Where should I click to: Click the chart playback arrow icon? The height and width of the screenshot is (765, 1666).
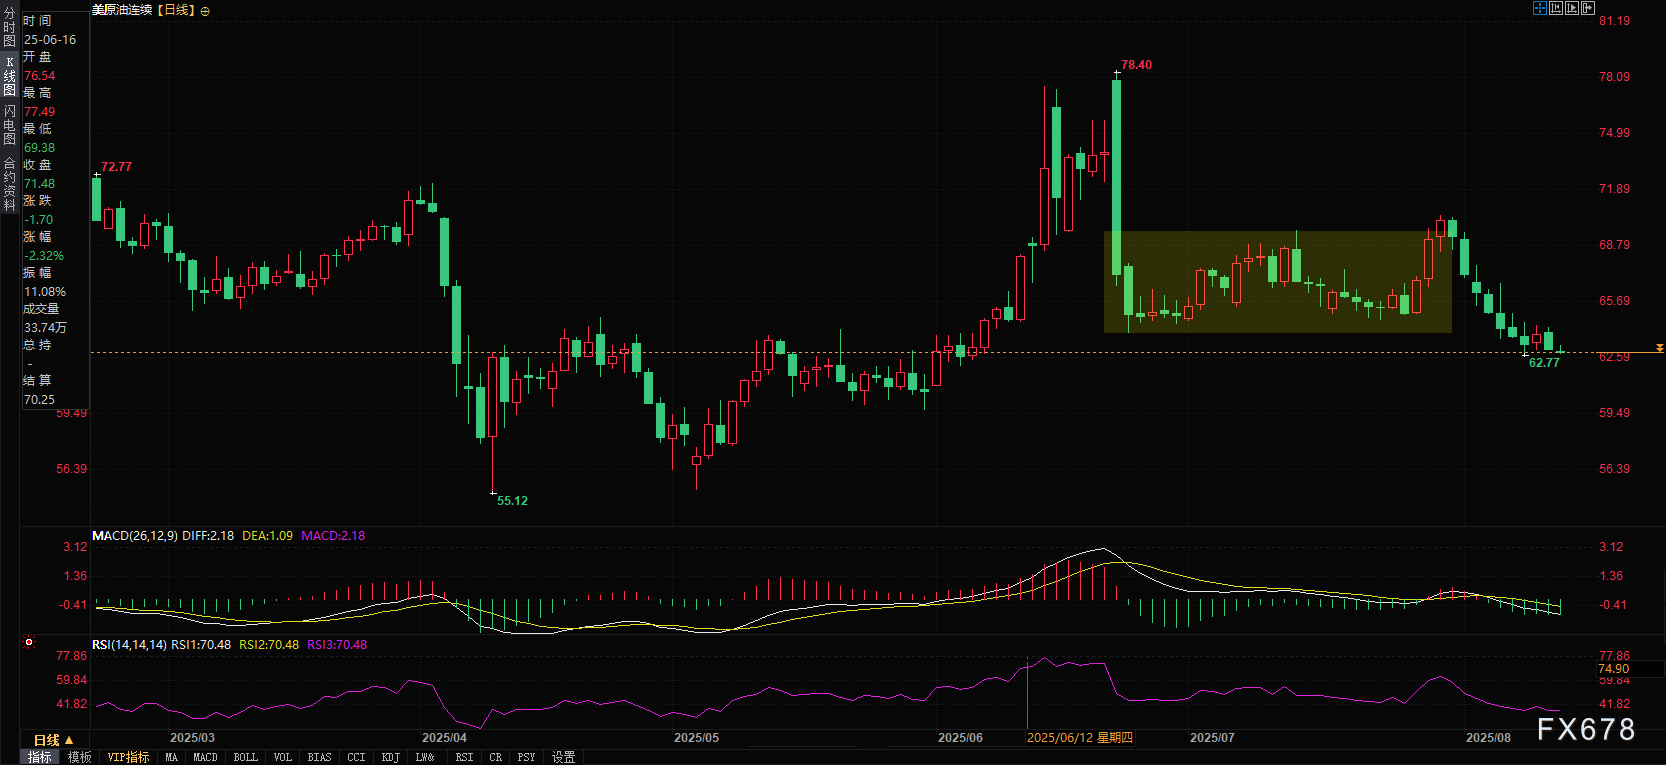point(1572,8)
